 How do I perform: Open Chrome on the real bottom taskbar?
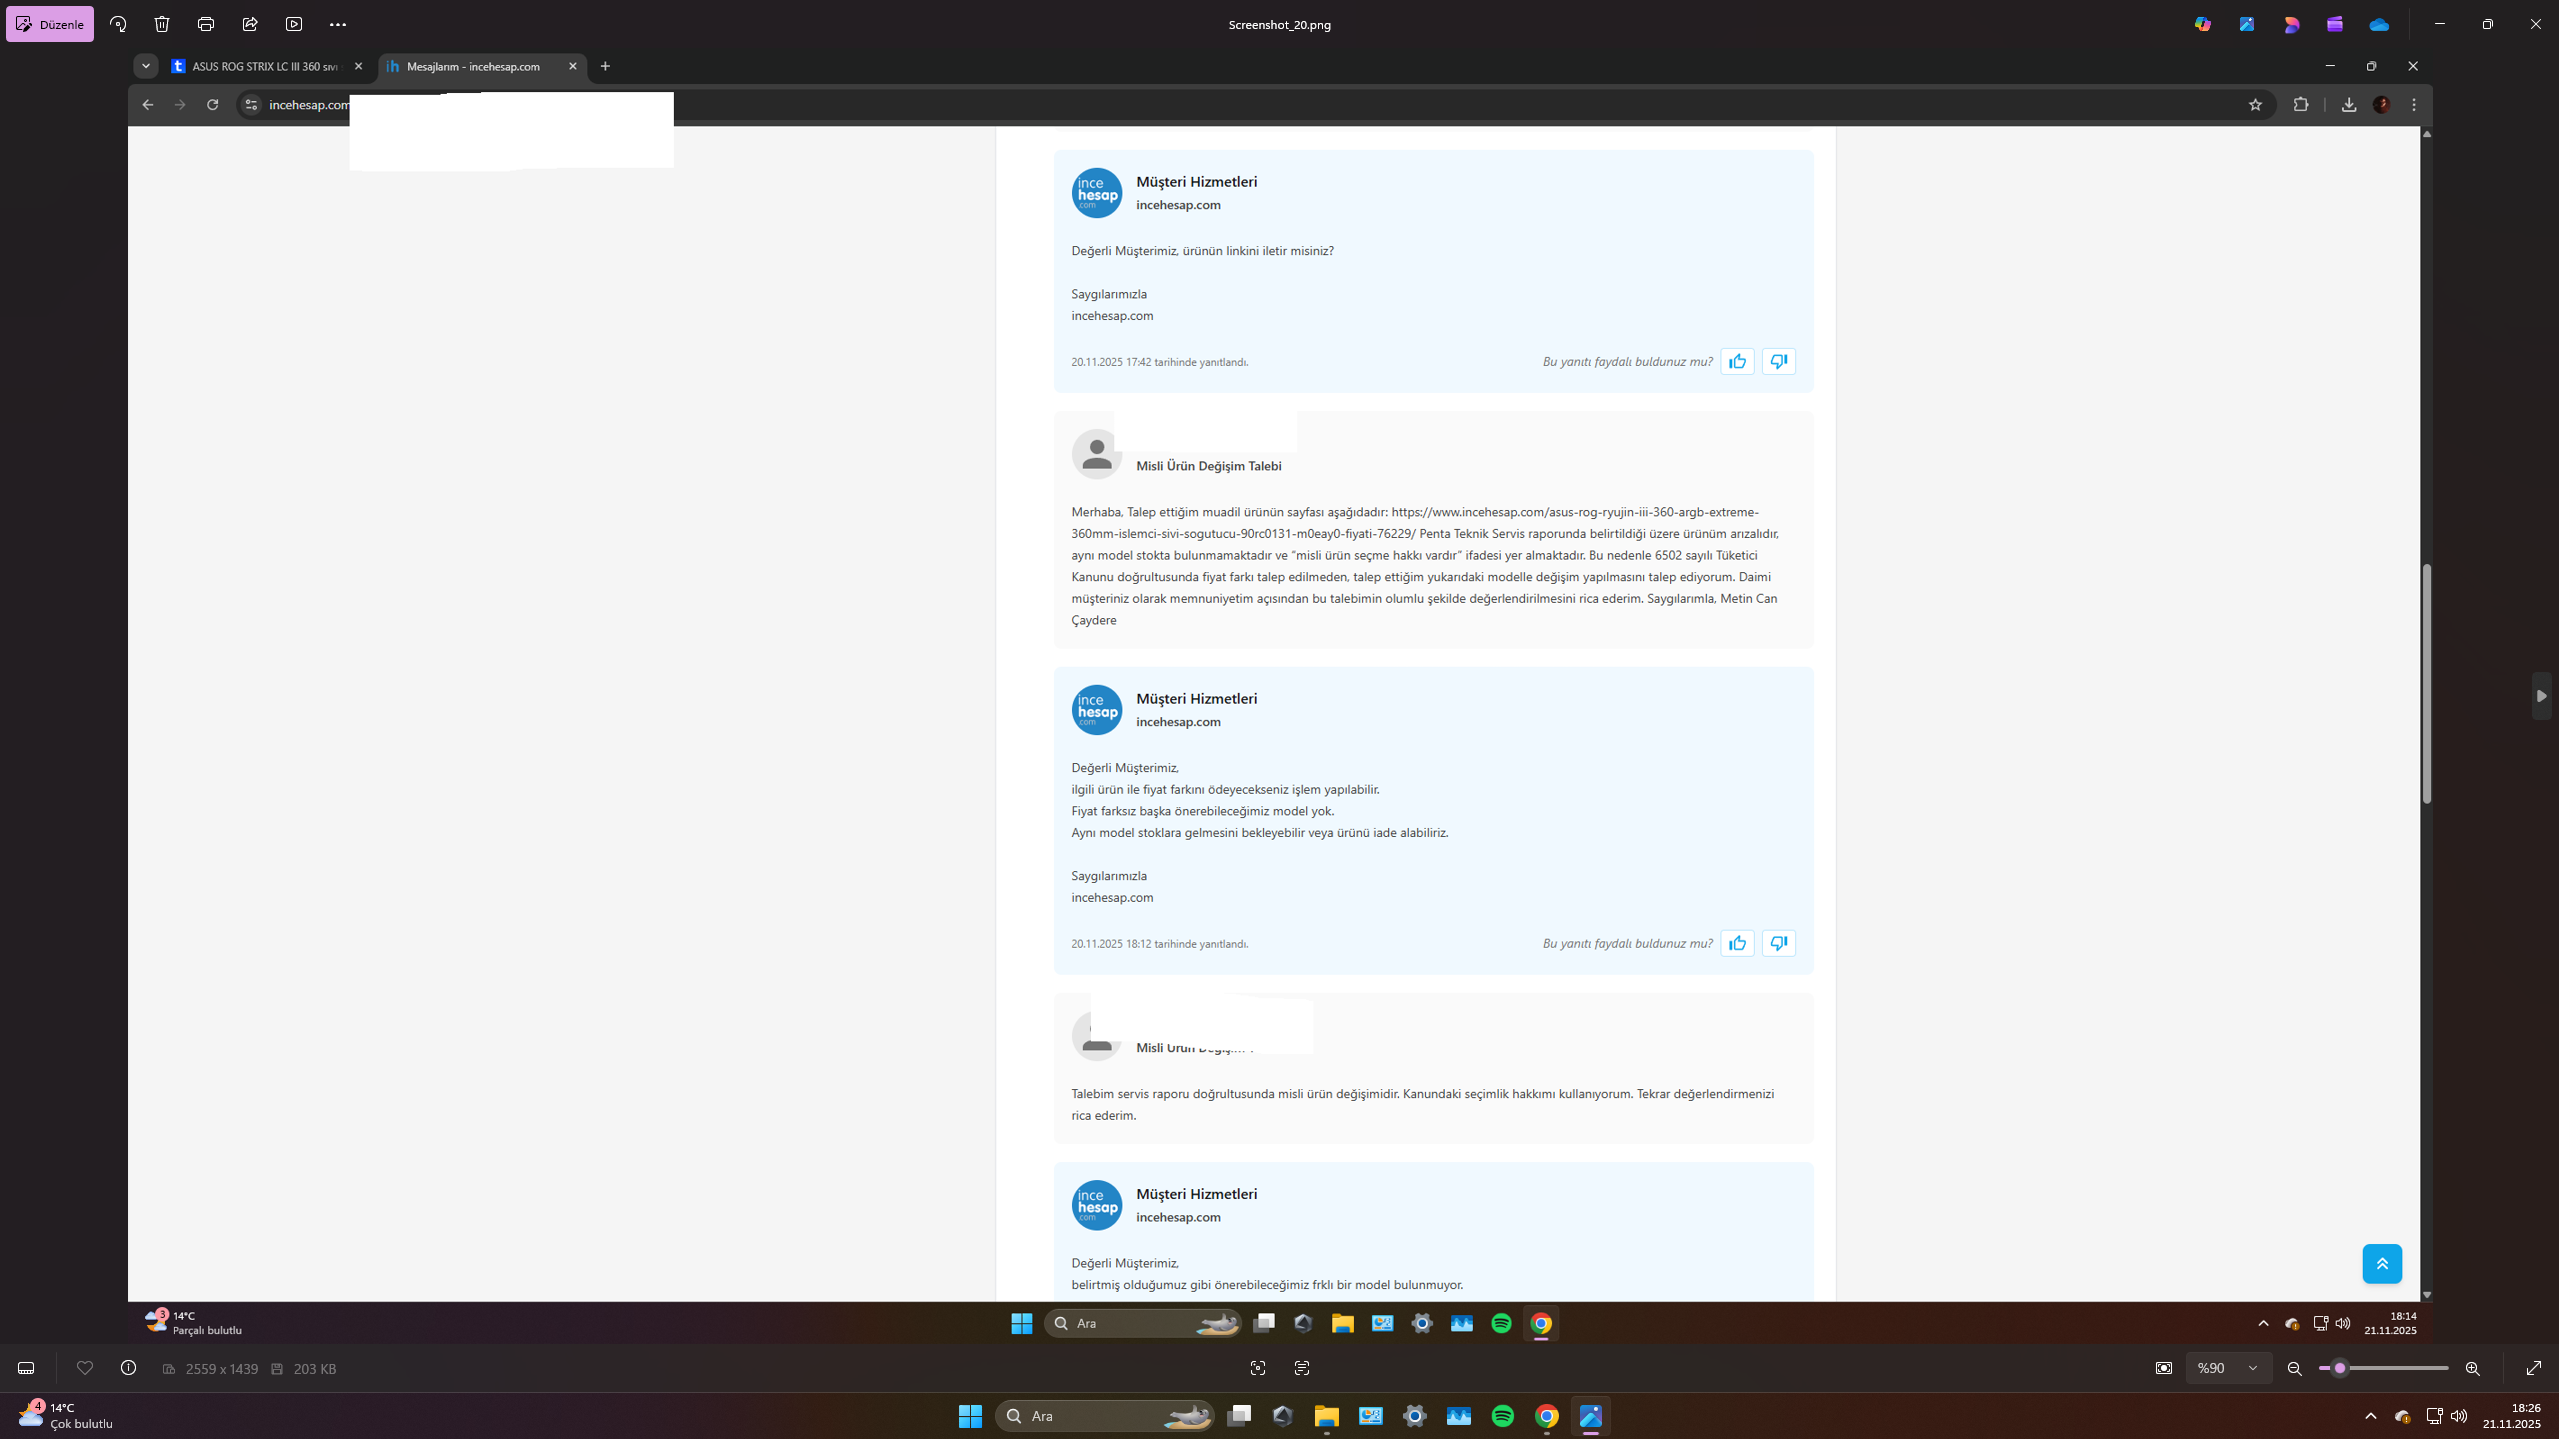(x=1547, y=1416)
